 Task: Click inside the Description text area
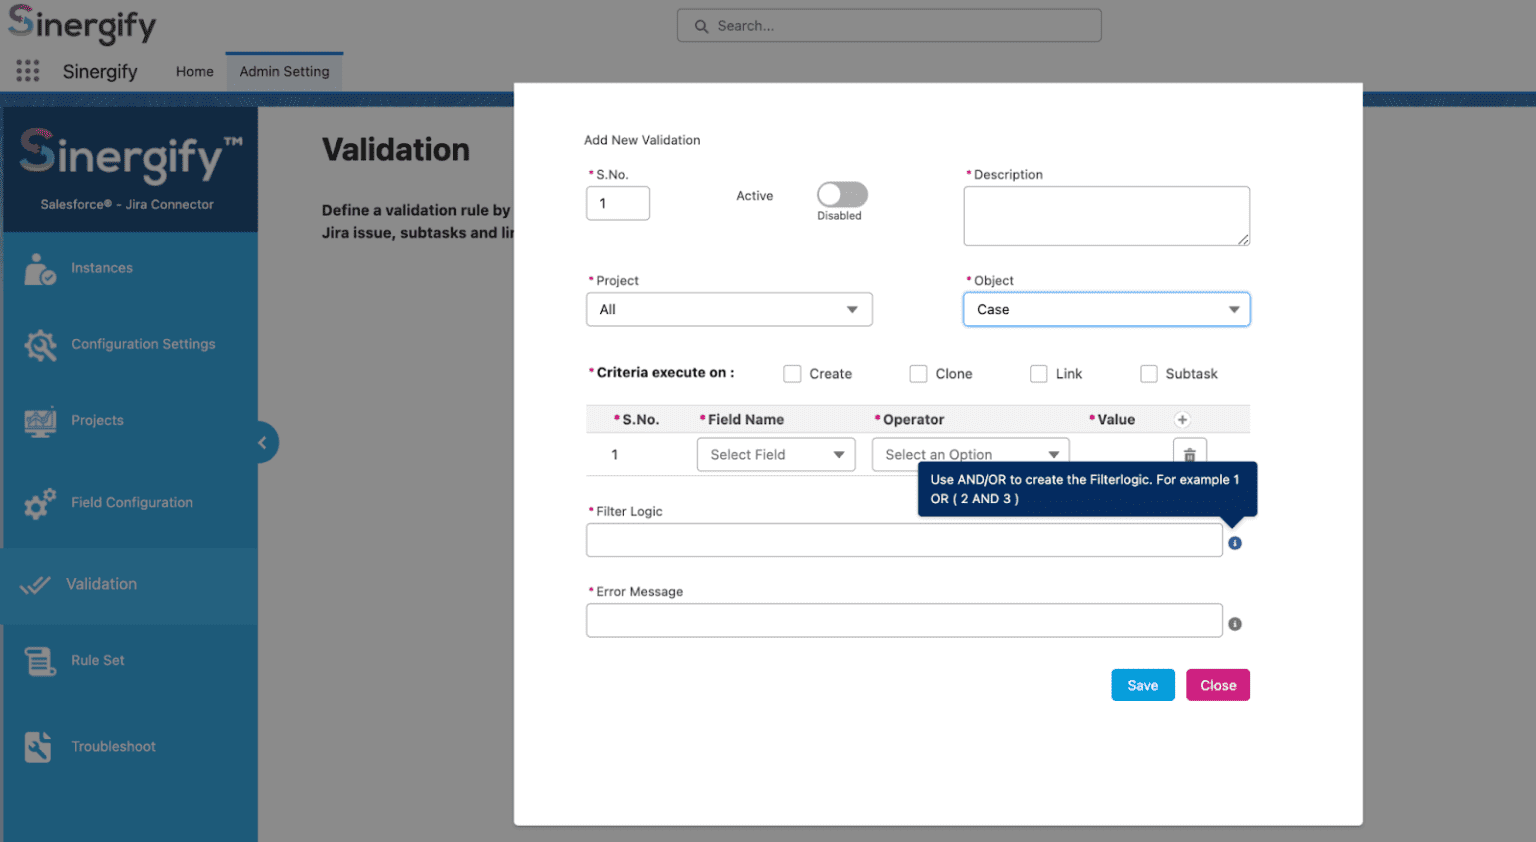tap(1106, 216)
